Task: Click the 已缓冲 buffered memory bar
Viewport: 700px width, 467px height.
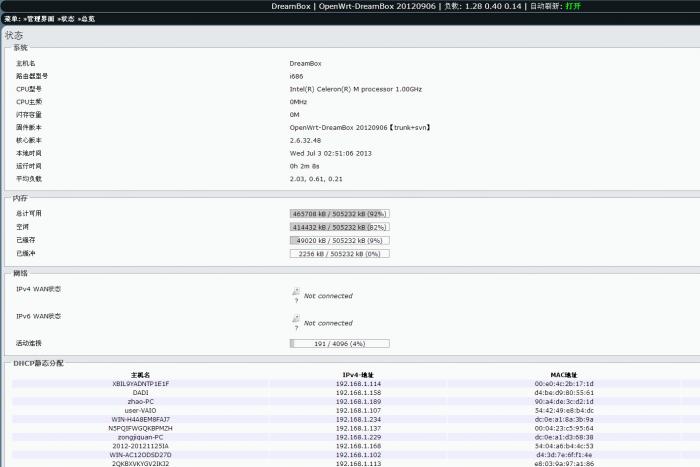Action: coord(339,254)
